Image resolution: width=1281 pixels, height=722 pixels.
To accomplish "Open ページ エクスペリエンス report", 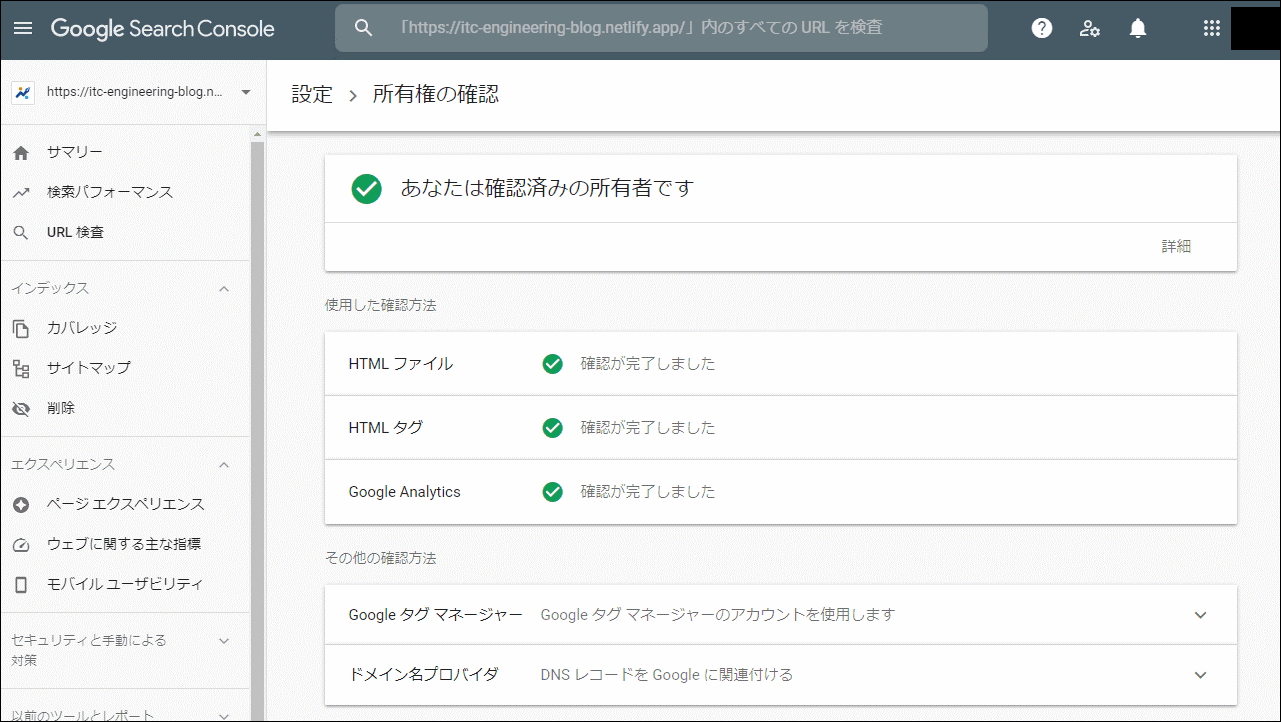I will click(x=126, y=504).
